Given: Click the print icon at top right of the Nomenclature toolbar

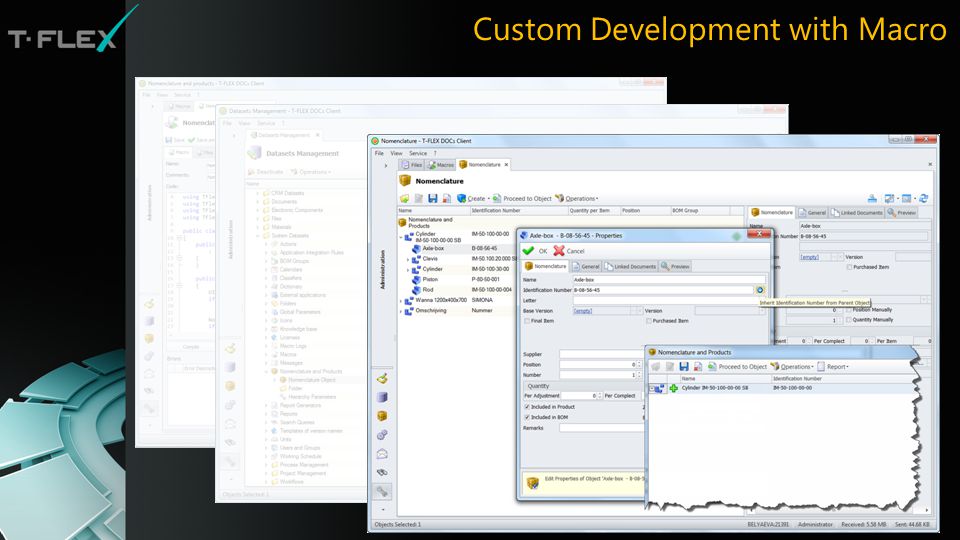Looking at the screenshot, I should point(872,198).
